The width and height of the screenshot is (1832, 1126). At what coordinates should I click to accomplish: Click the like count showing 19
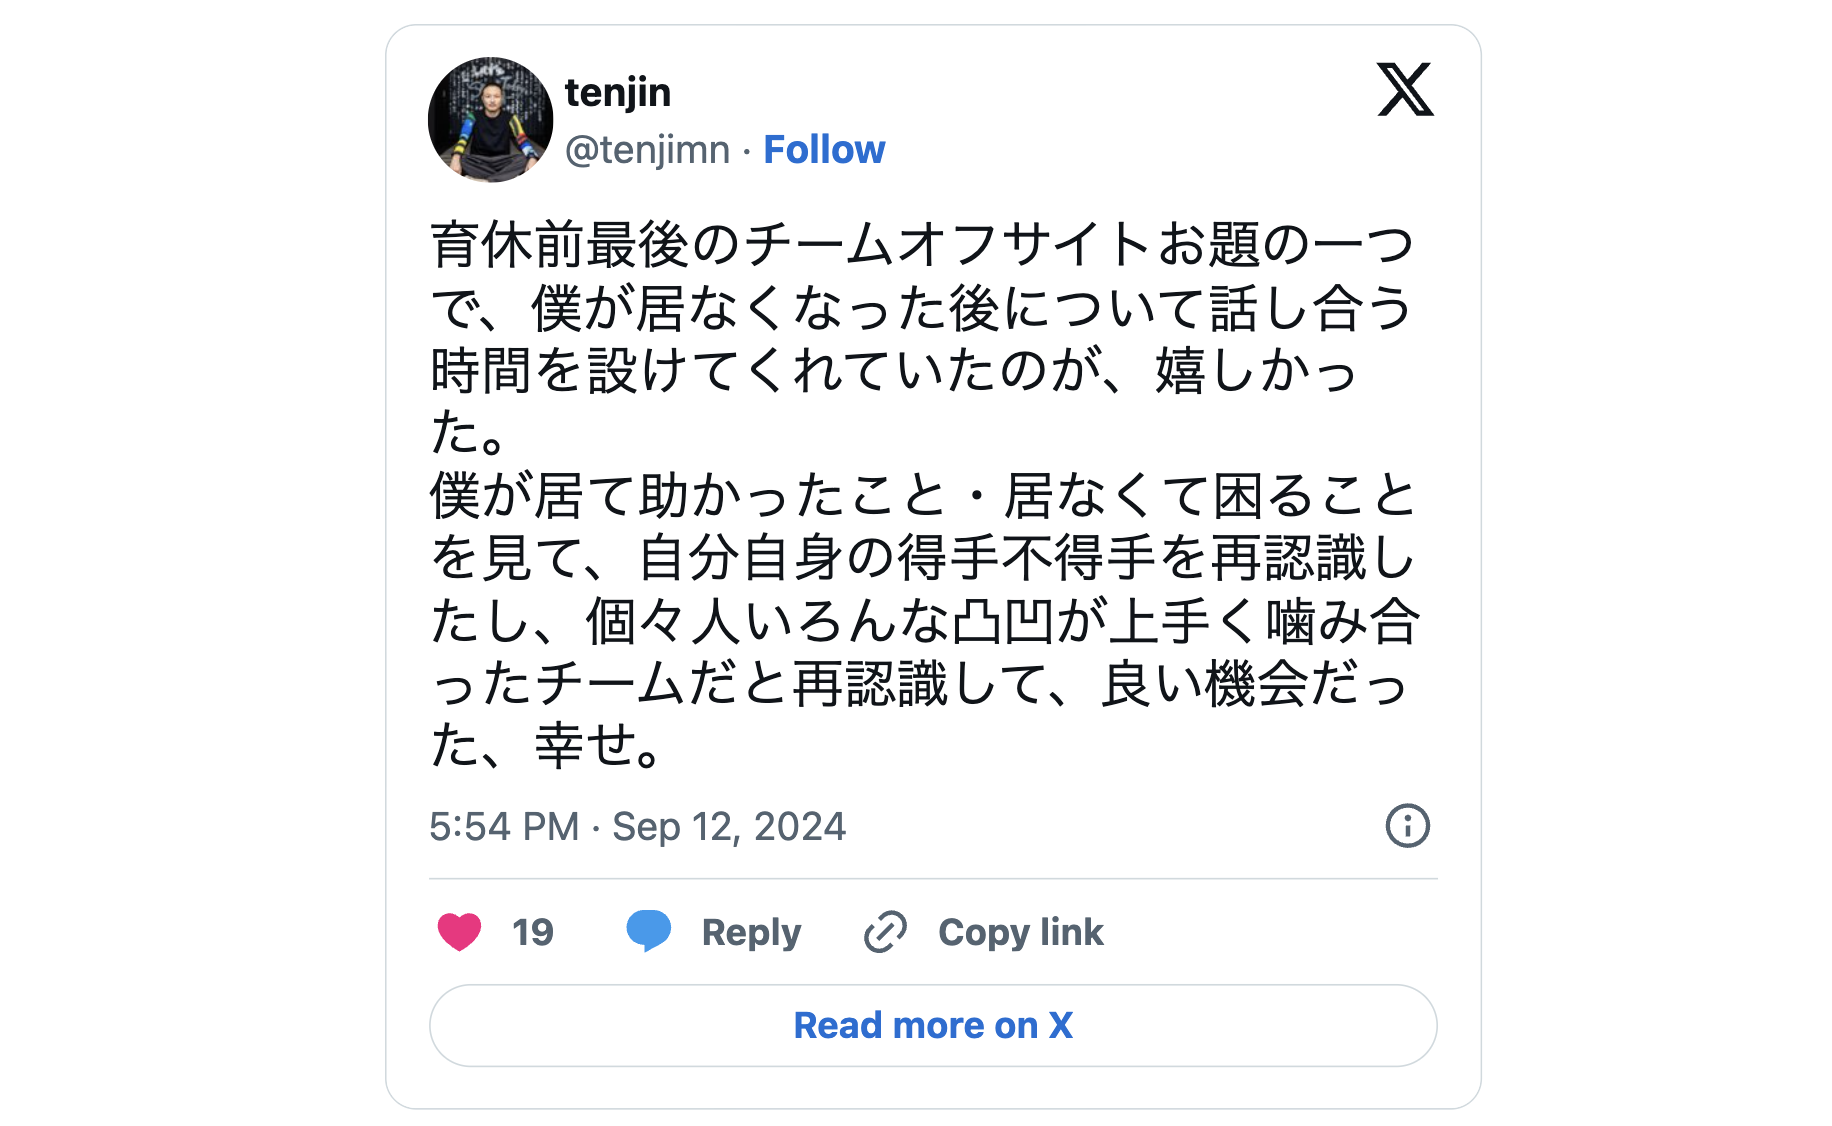[532, 932]
